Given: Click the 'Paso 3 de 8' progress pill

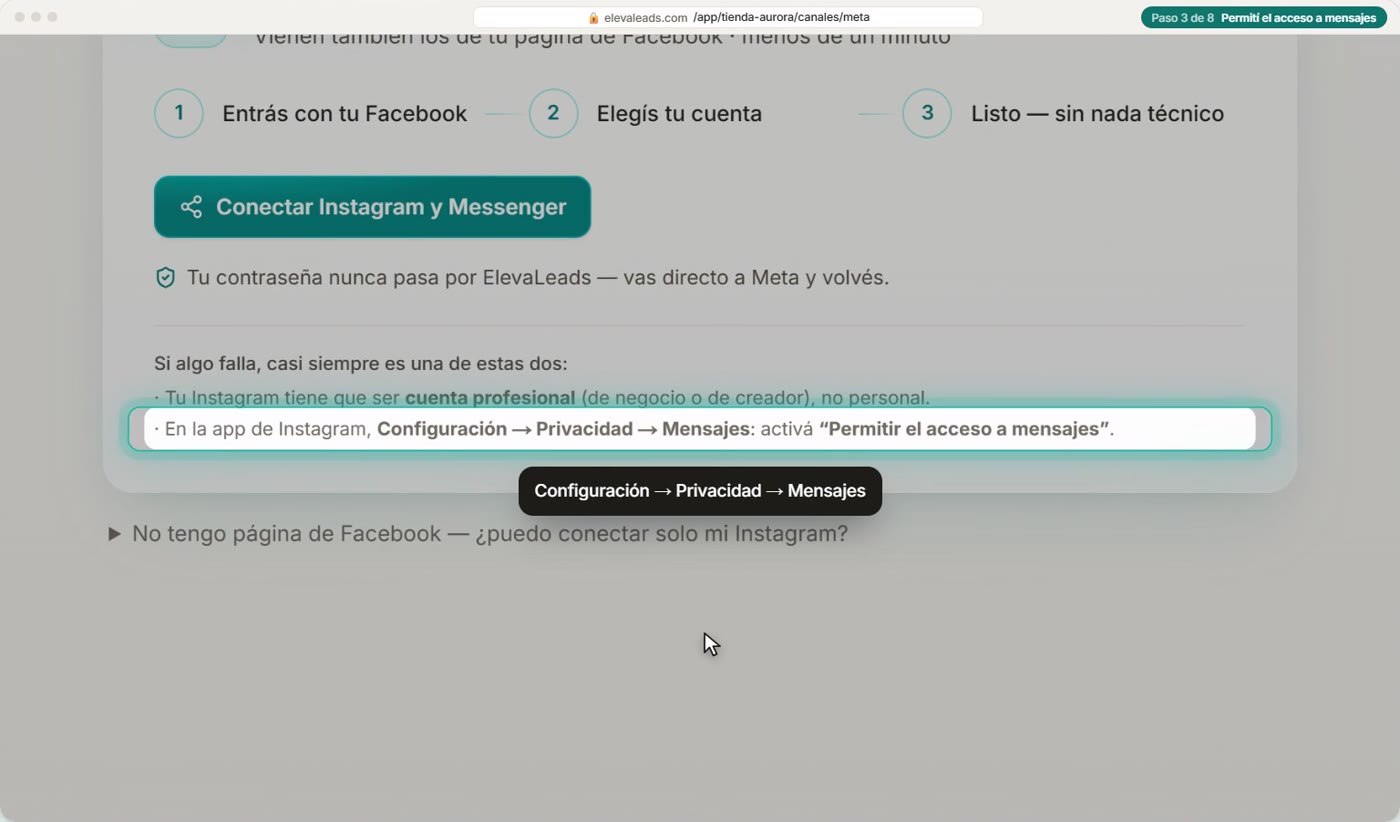Looking at the screenshot, I should tap(1263, 18).
